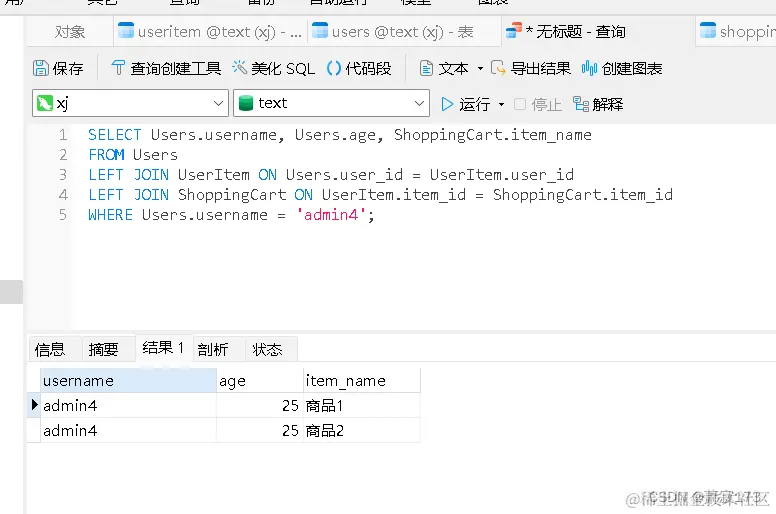Select the 商品2 item_name cell
776x514 pixels.
pyautogui.click(x=362, y=430)
